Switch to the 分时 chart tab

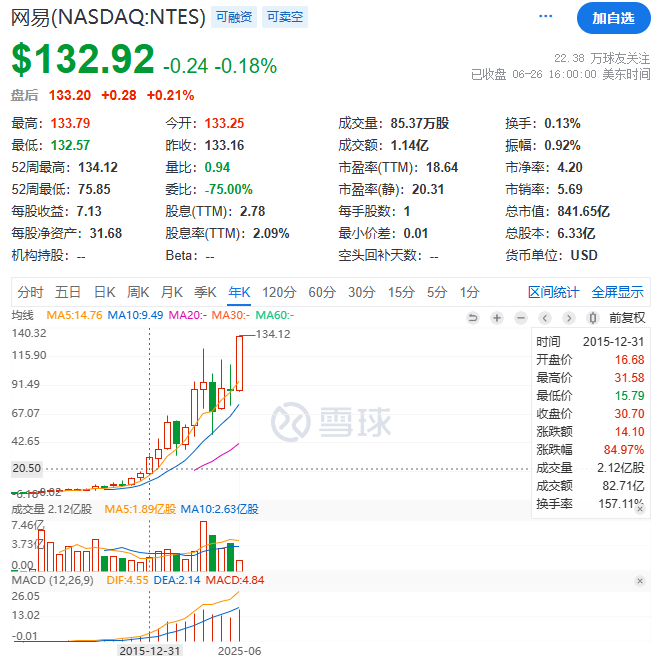[x=30, y=292]
